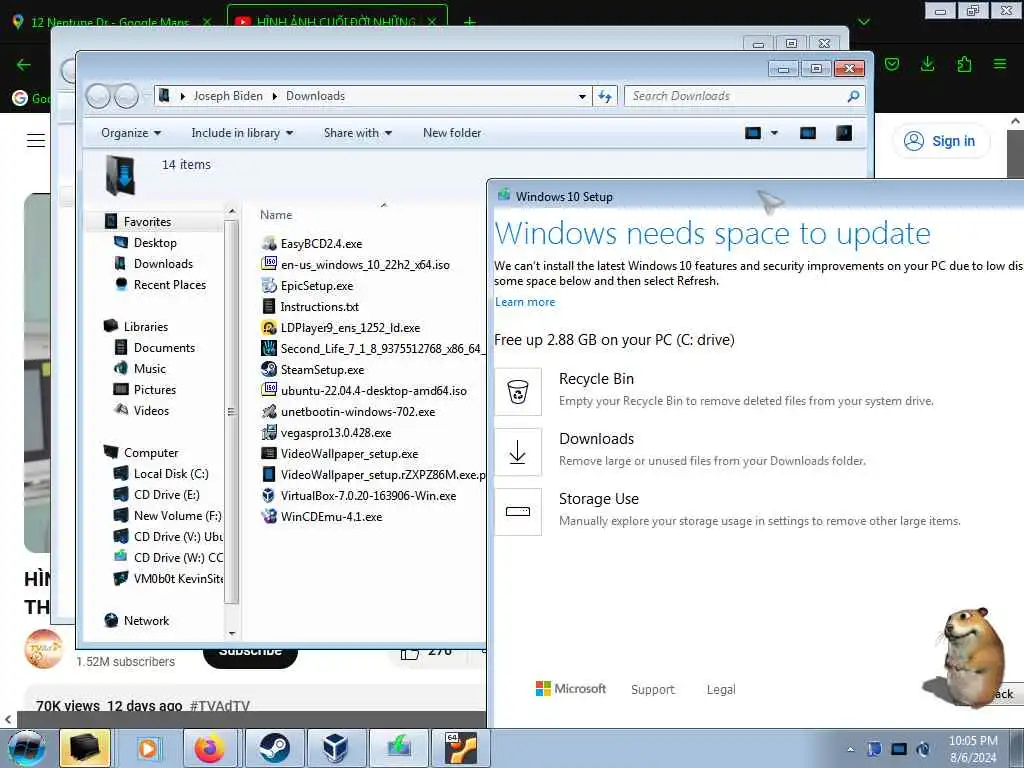This screenshot has width=1024, height=768.
Task: Click the Windows Start orb
Action: click(27, 748)
